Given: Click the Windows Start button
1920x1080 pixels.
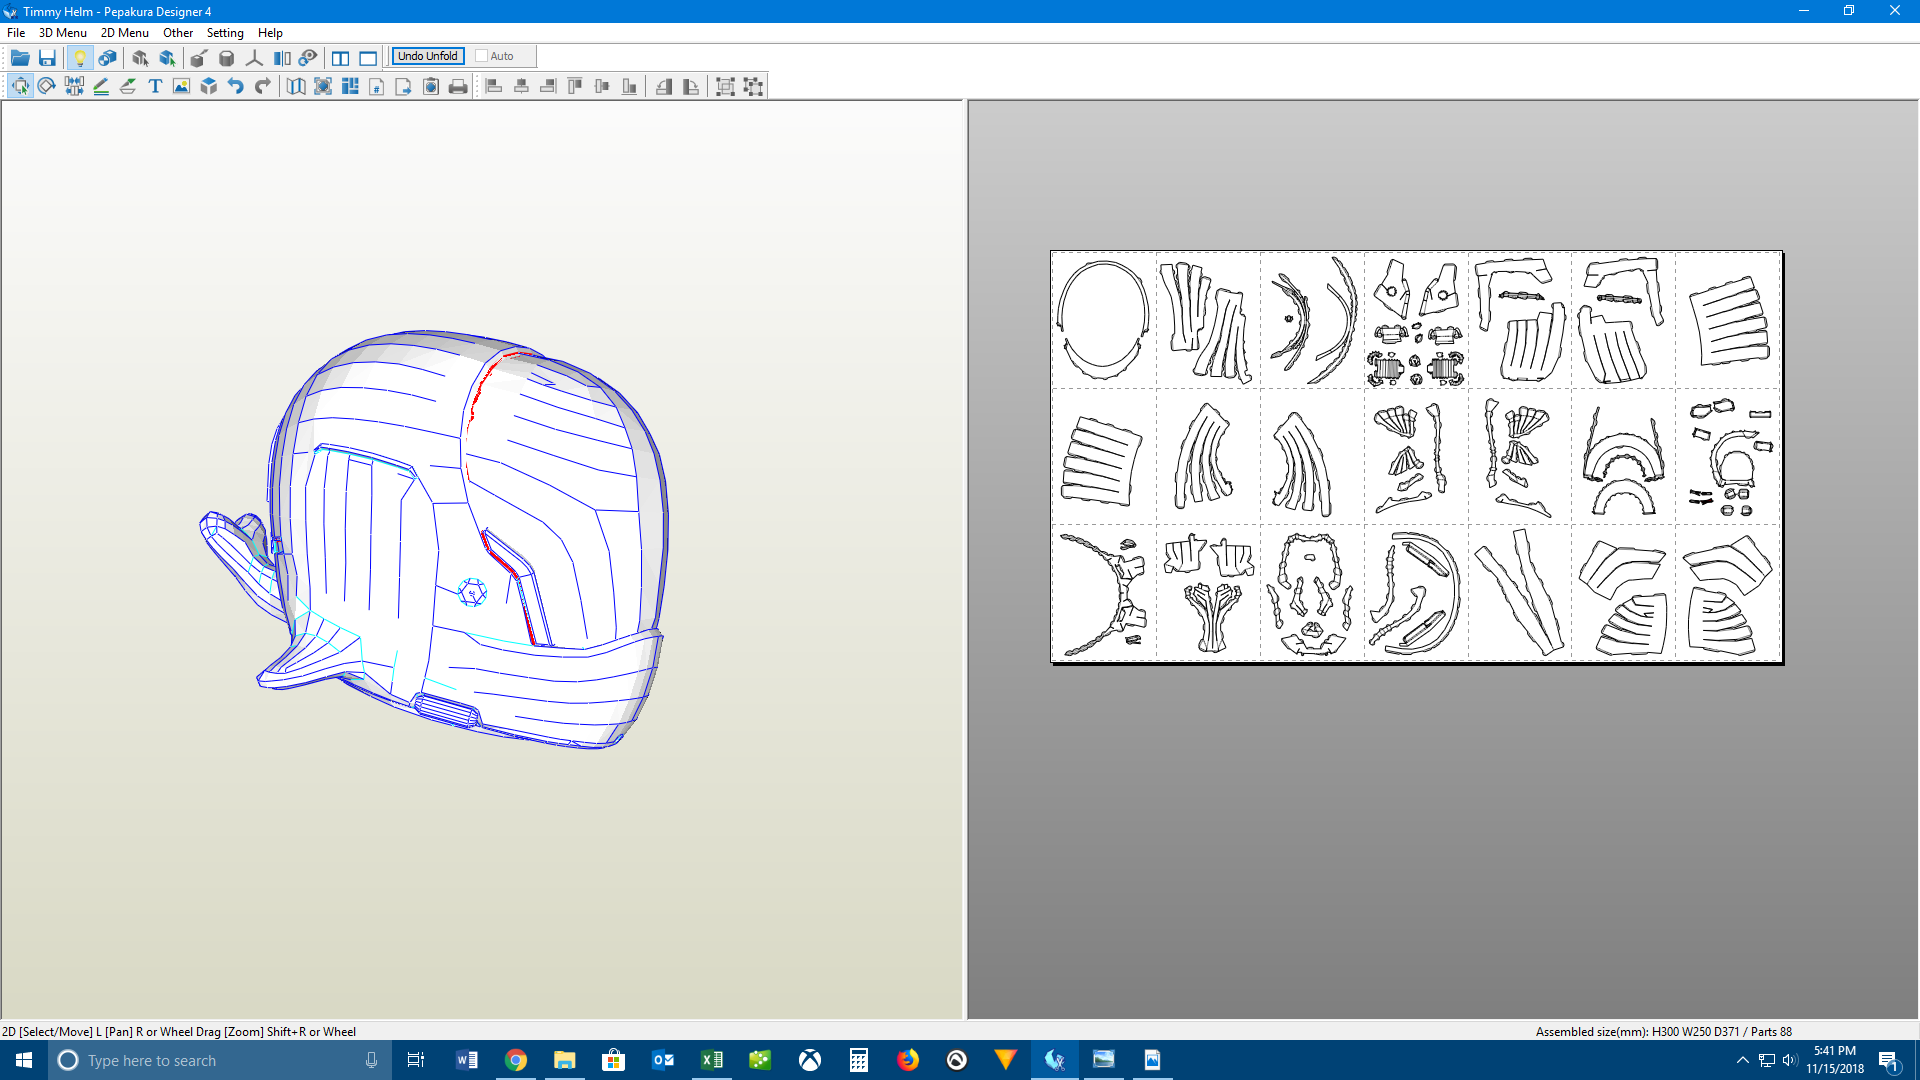Looking at the screenshot, I should coord(24,1060).
